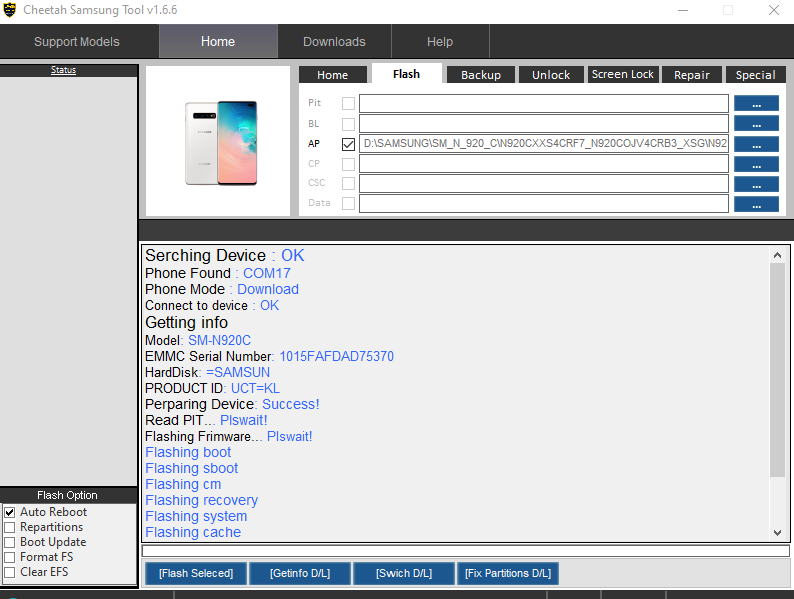
Task: Enable the Pit checkbox
Action: (x=348, y=103)
